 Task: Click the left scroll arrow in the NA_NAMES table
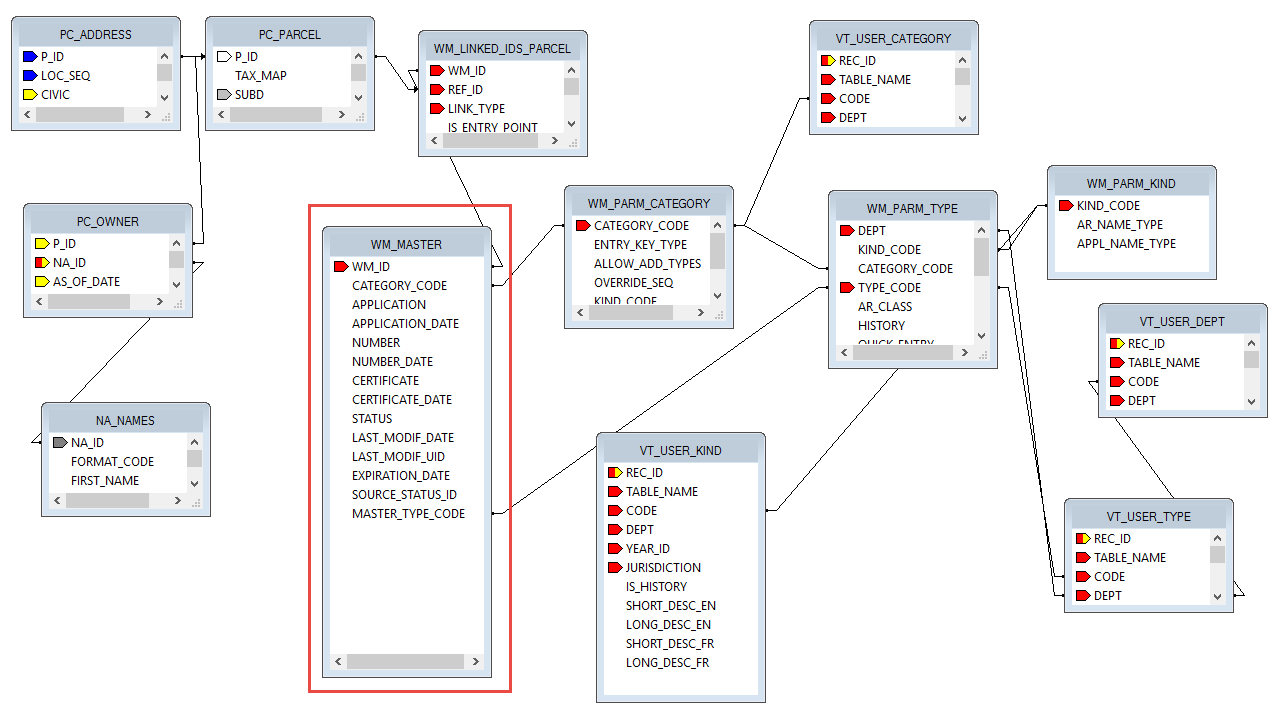point(56,500)
